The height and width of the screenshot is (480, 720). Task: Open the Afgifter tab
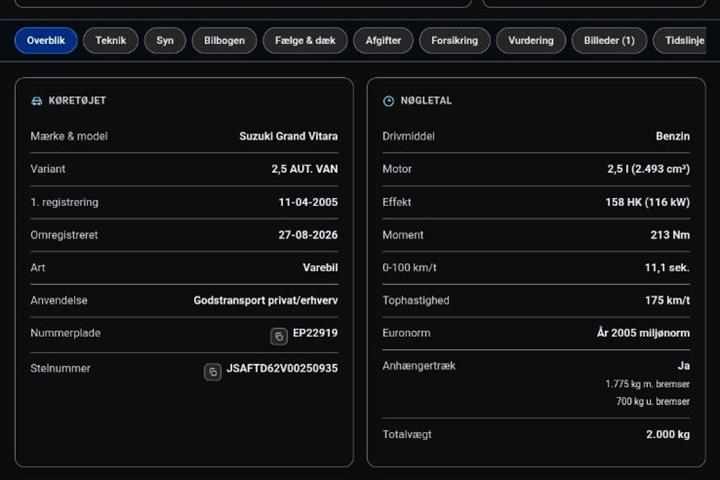click(x=383, y=40)
